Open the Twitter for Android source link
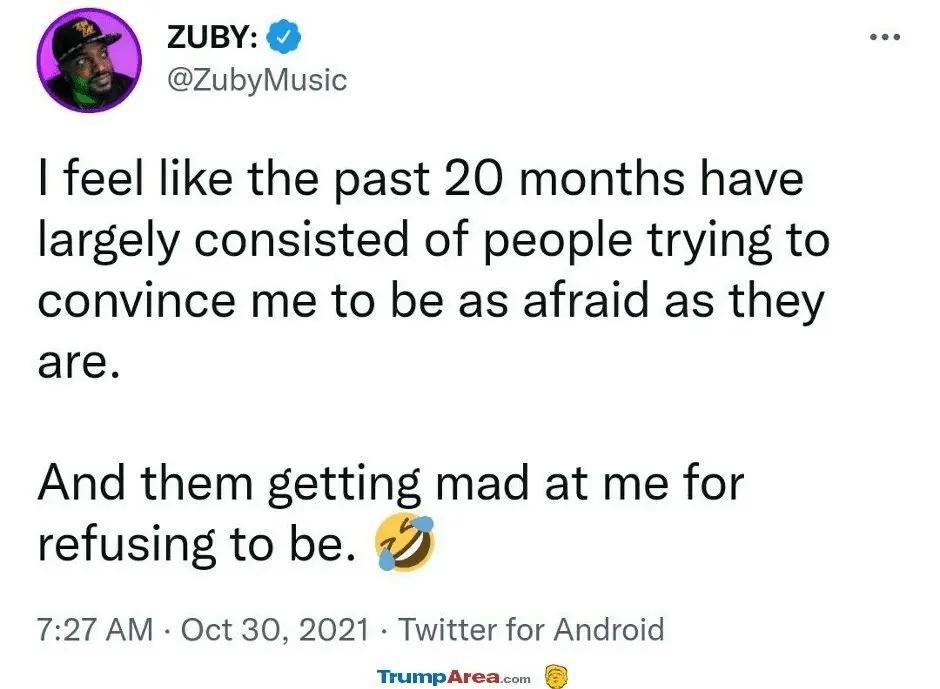The image size is (940, 689). point(531,630)
